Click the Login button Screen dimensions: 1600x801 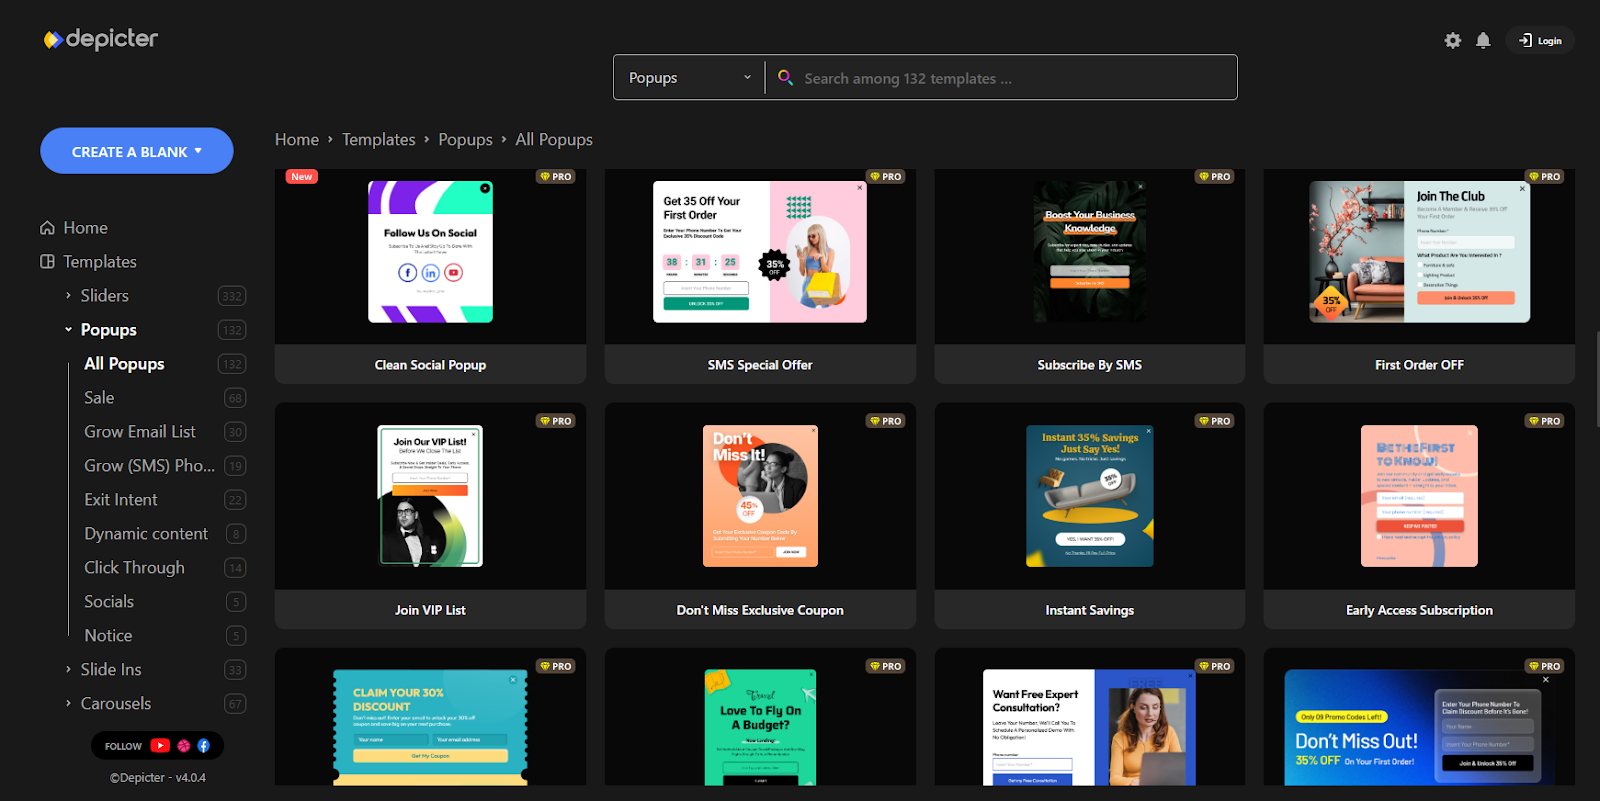[1540, 40]
